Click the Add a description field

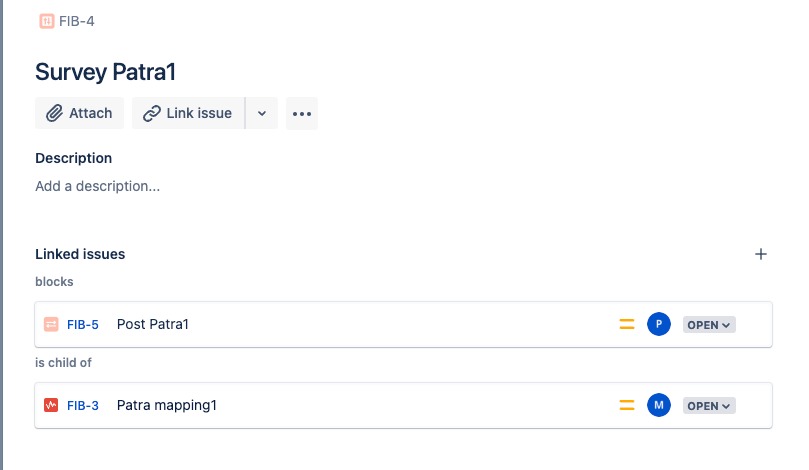coord(98,186)
